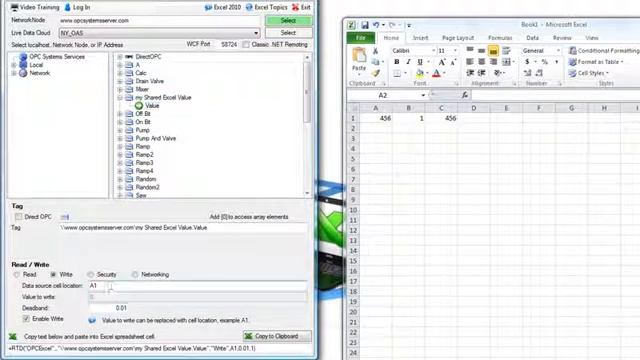Open the Calibri font name dropdown
The height and width of the screenshot is (360, 640).
pyautogui.click(x=433, y=51)
